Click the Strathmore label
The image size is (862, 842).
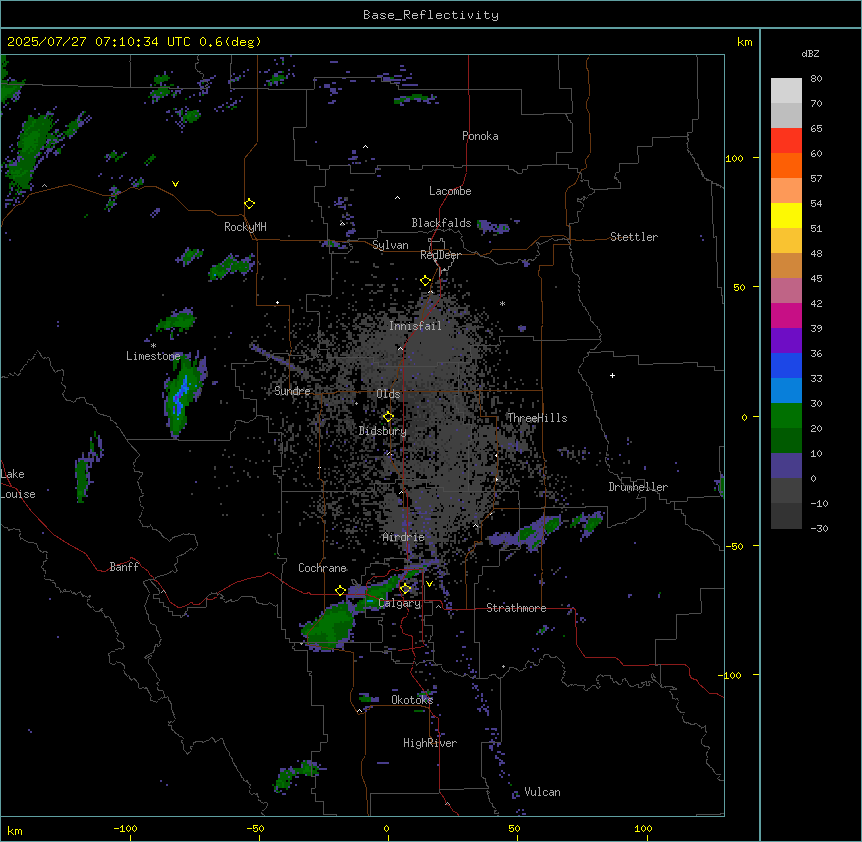pyautogui.click(x=516, y=608)
